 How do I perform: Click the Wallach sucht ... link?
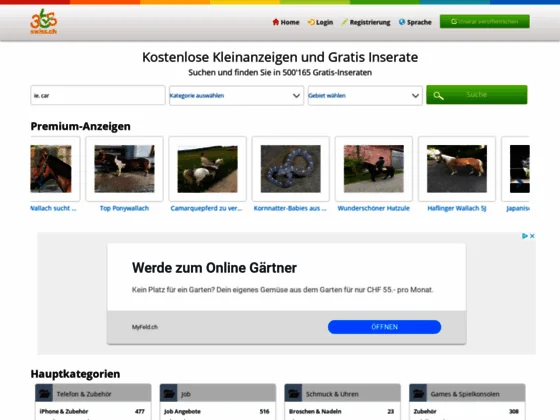coord(54,208)
